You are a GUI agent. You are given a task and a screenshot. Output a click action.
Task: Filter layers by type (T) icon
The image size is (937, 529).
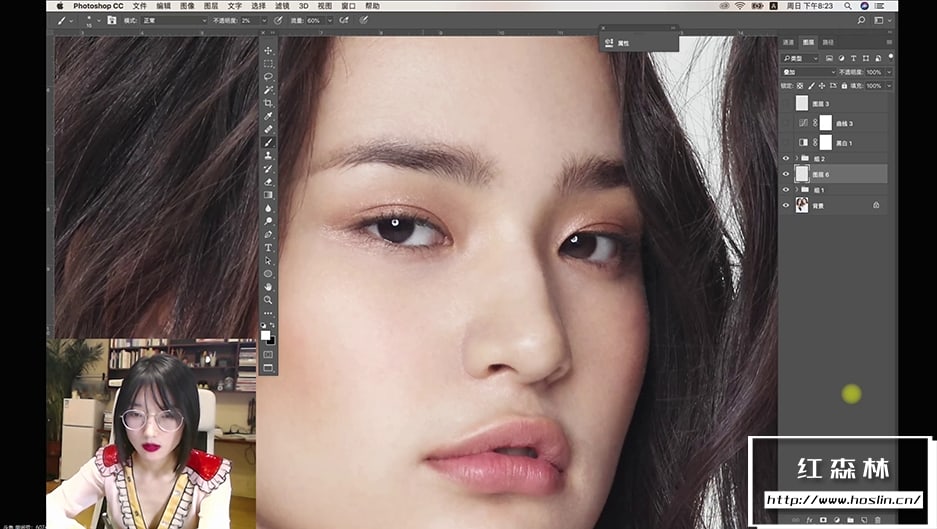(x=853, y=58)
